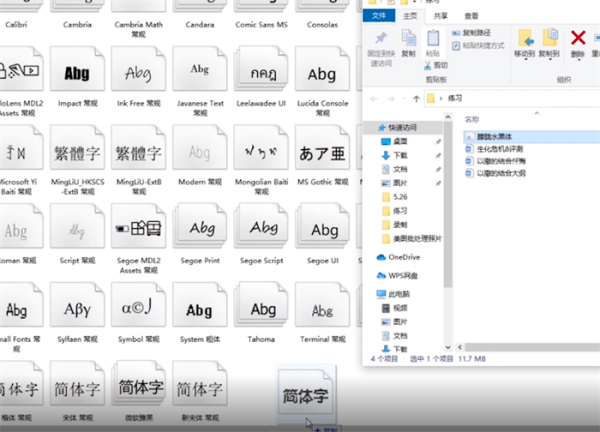Select the Javanese Text font icon
Viewport: 600px width, 432px height.
coord(200,69)
